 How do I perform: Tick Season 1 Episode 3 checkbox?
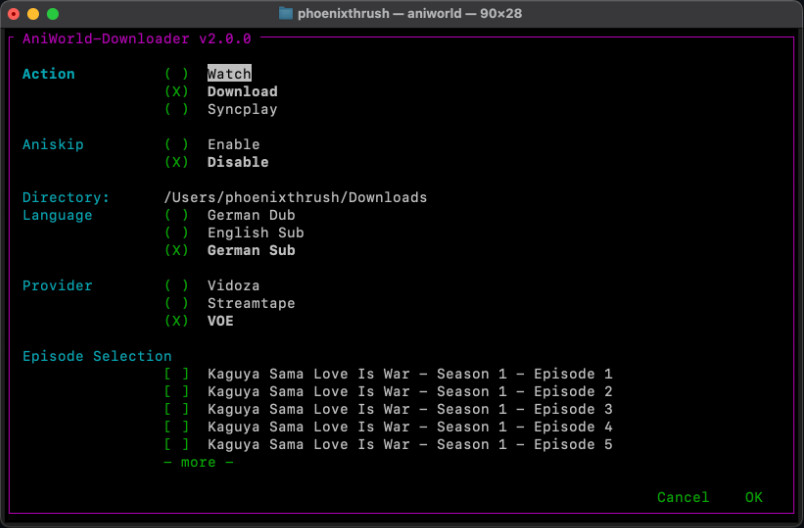click(x=176, y=409)
